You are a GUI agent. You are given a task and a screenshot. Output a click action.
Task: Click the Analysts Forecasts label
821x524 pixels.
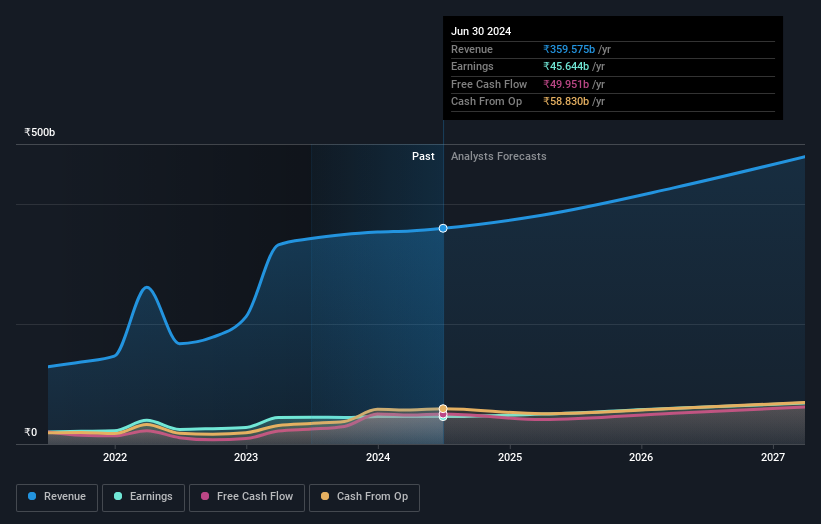[x=498, y=156]
